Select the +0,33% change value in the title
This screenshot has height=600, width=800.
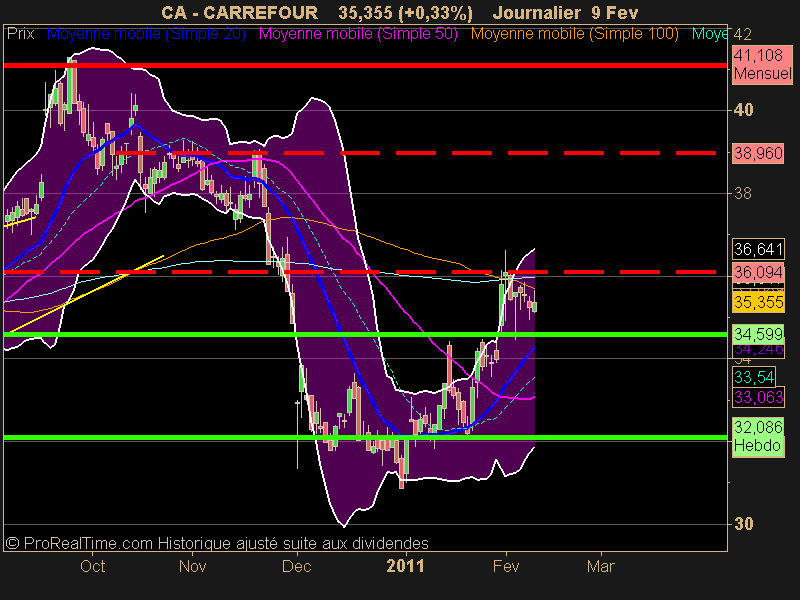click(435, 13)
